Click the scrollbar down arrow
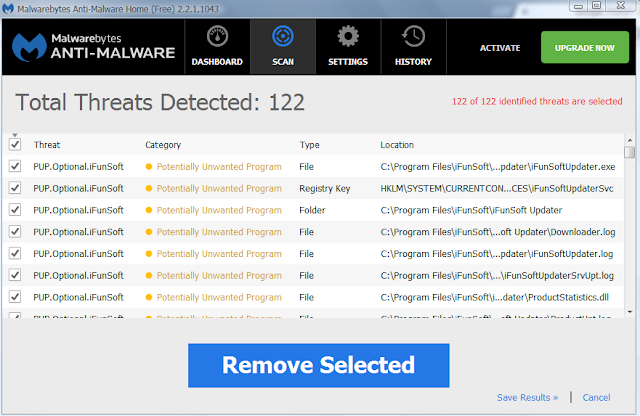This screenshot has height=416, width=640. tap(630, 312)
